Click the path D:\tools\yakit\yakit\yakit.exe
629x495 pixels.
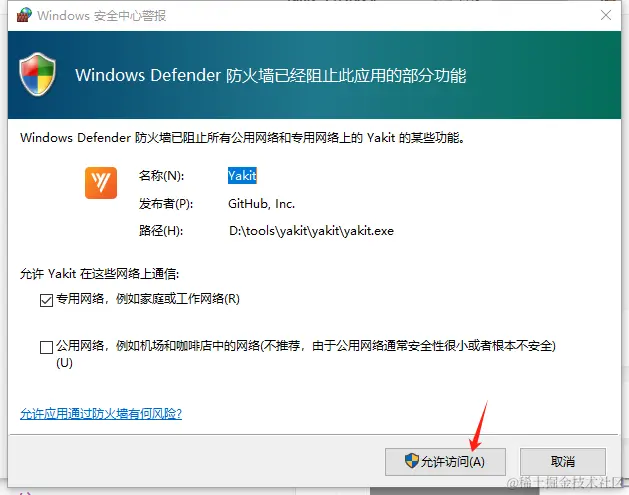click(x=311, y=231)
